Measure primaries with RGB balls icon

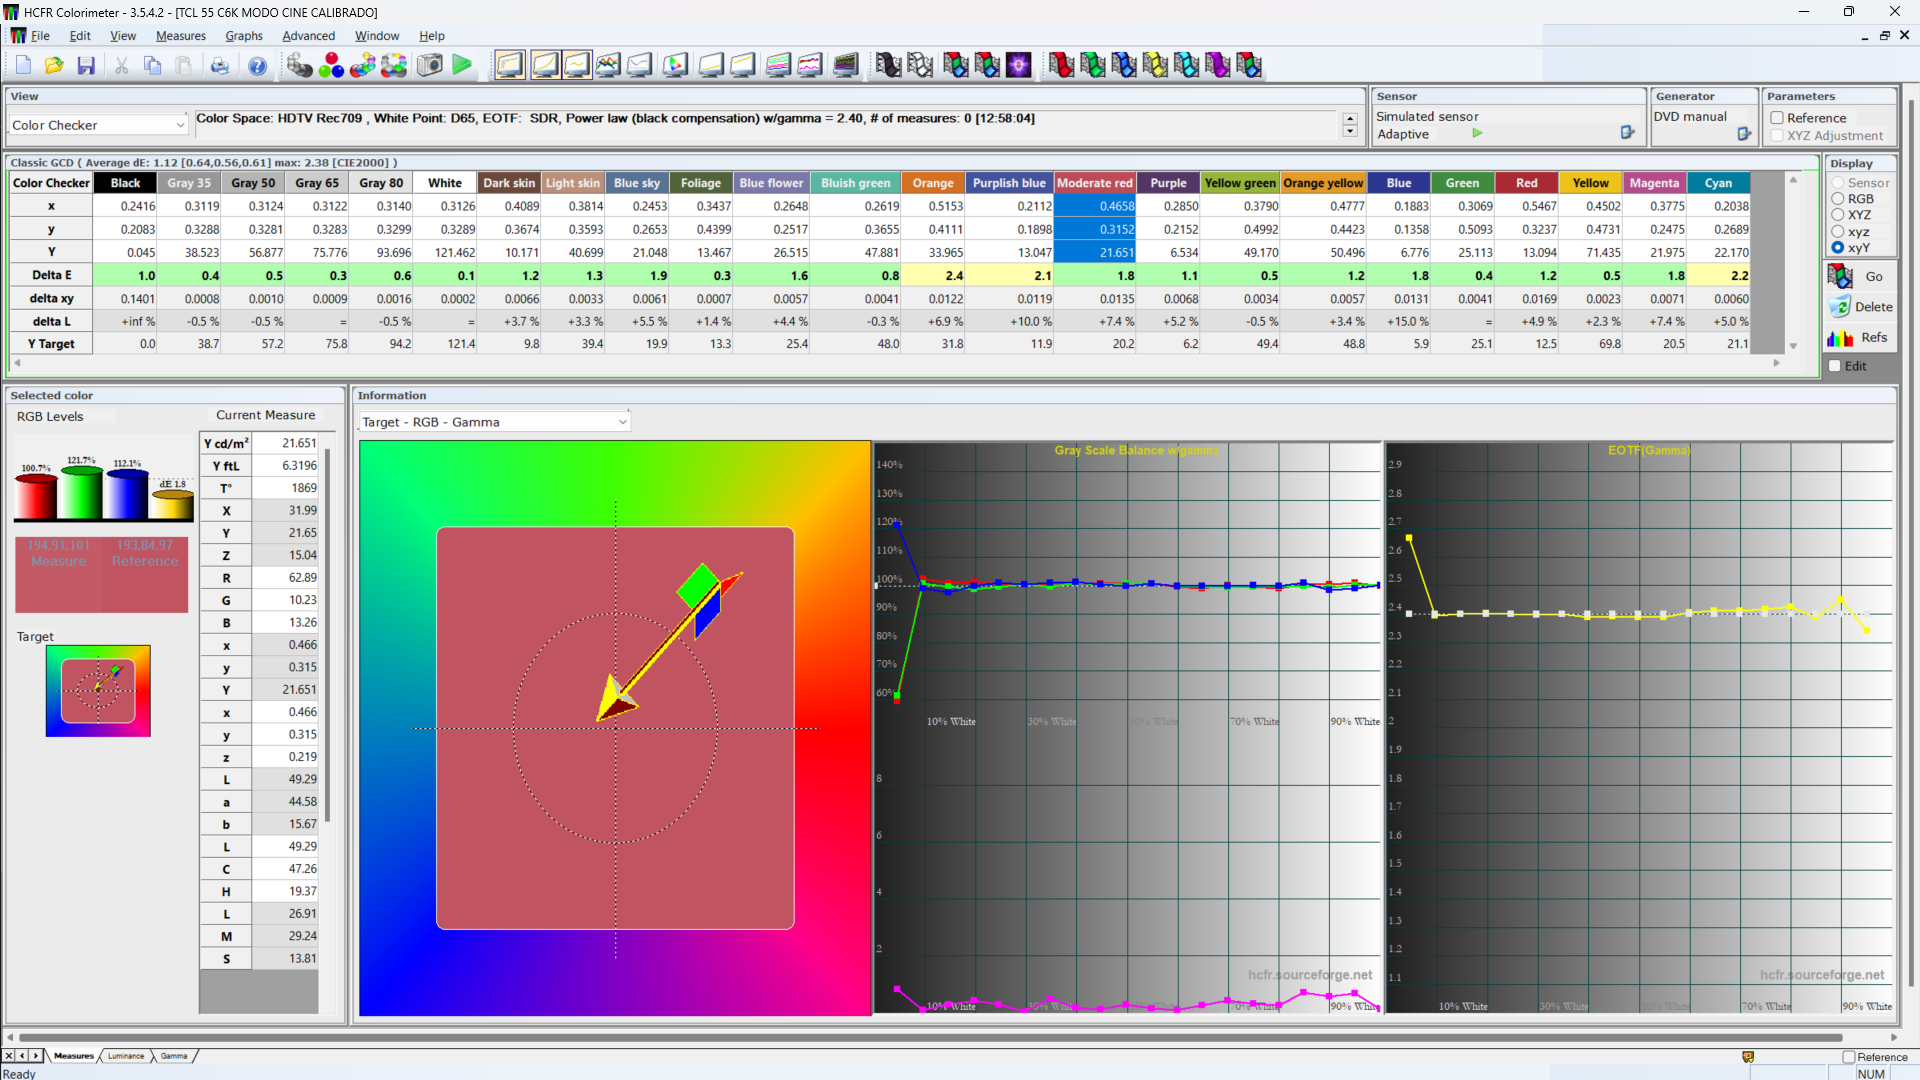(x=331, y=66)
